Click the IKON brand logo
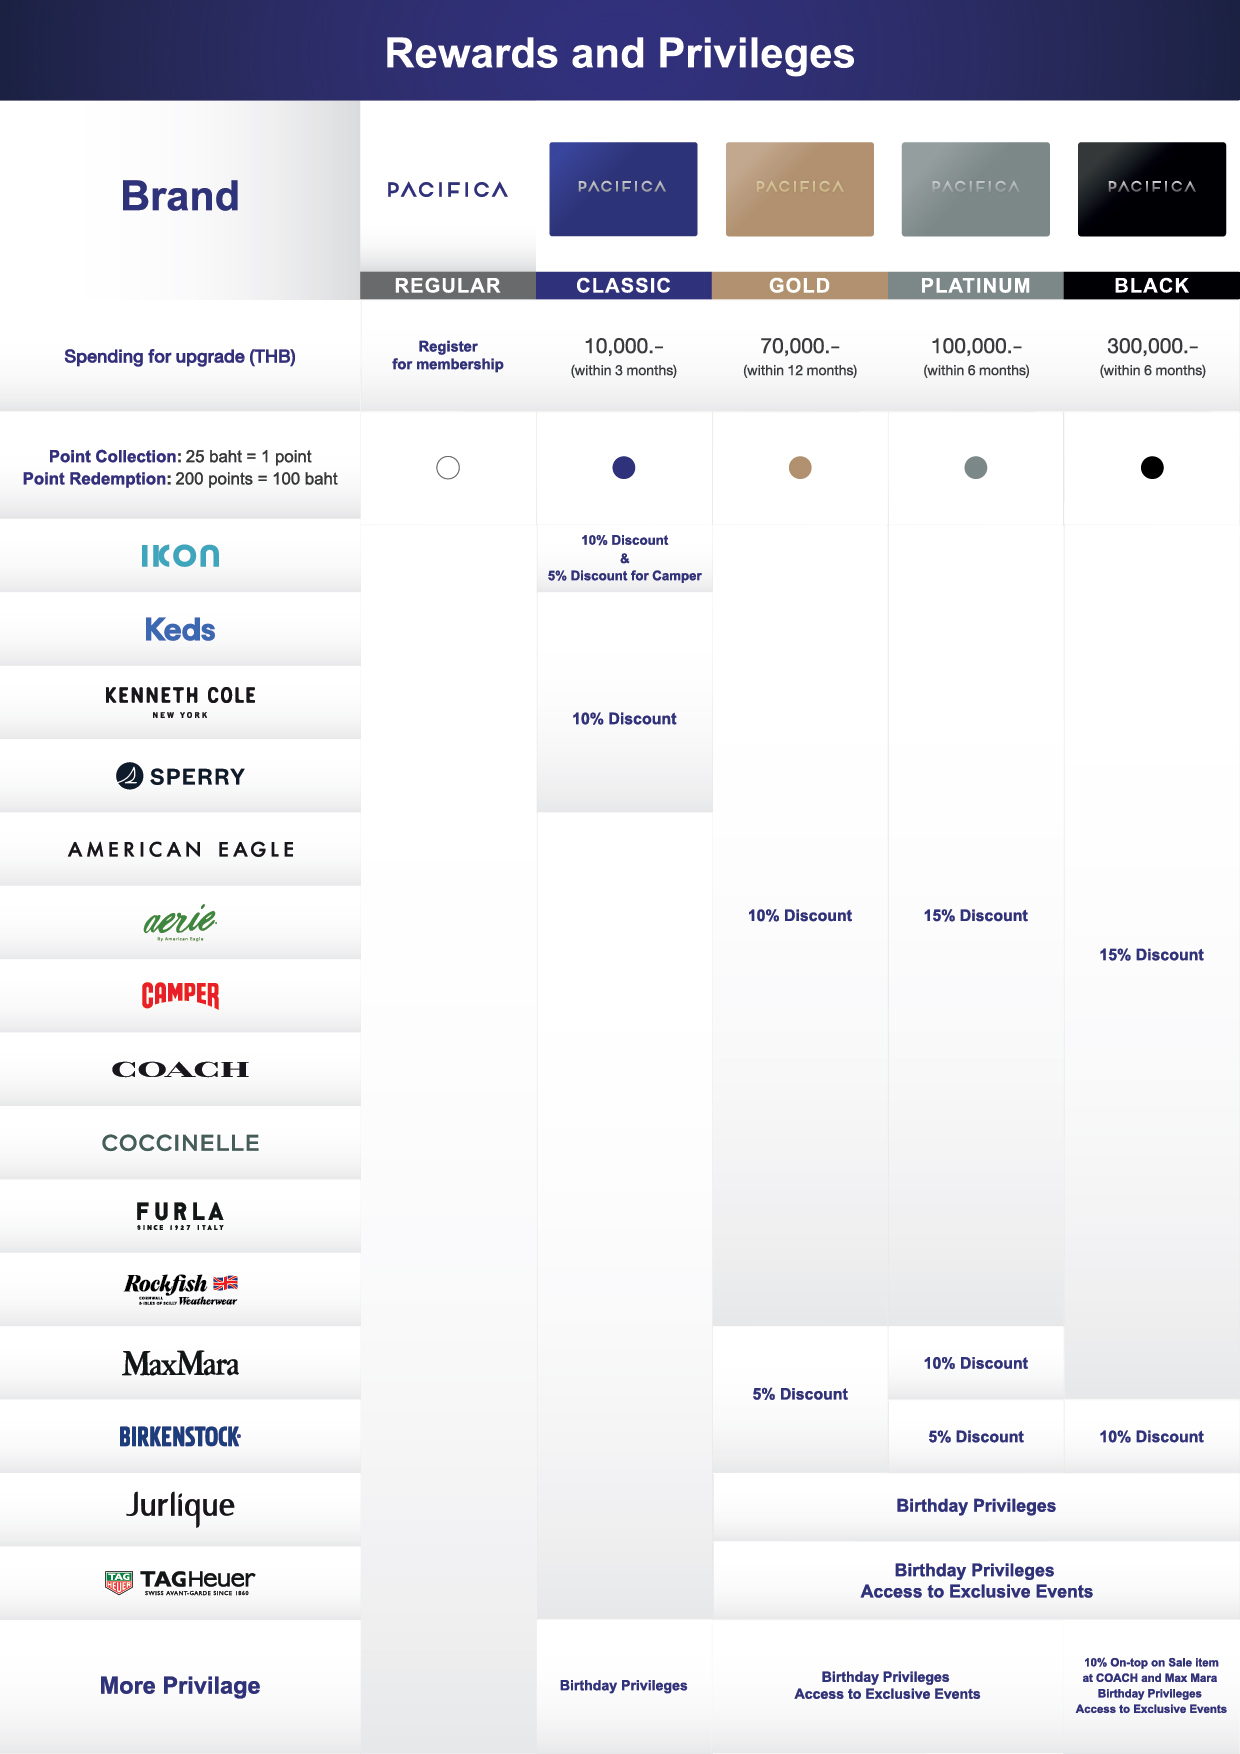Viewport: 1240px width, 1754px height. [x=180, y=556]
